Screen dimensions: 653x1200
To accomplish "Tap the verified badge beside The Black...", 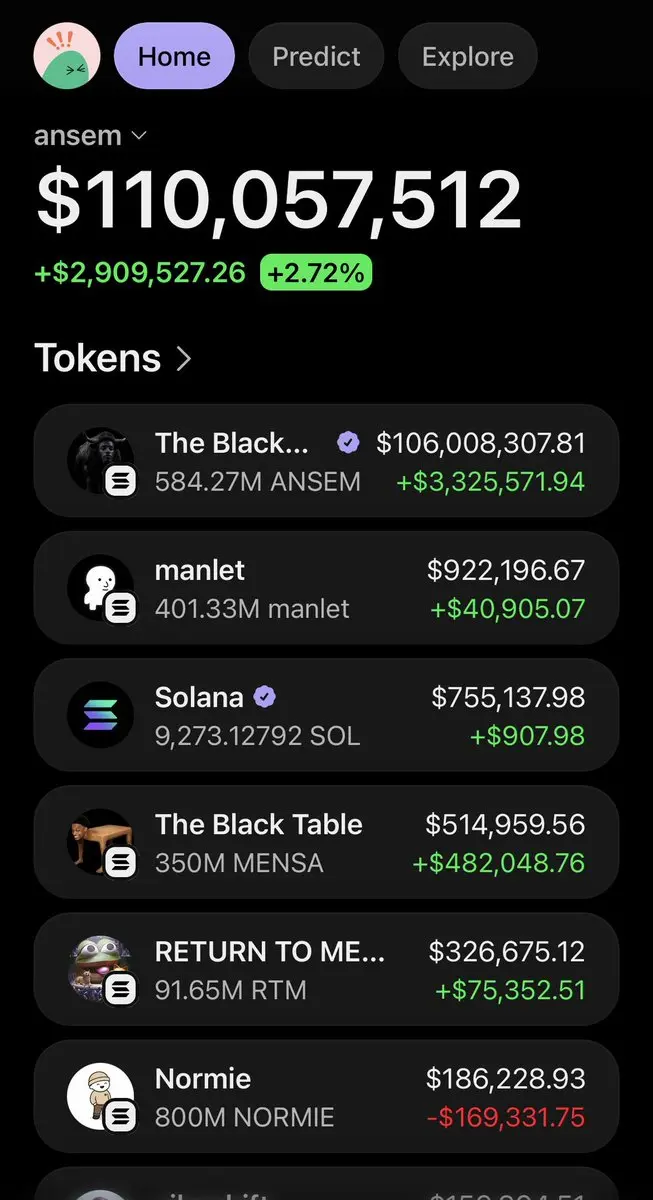I will (348, 443).
